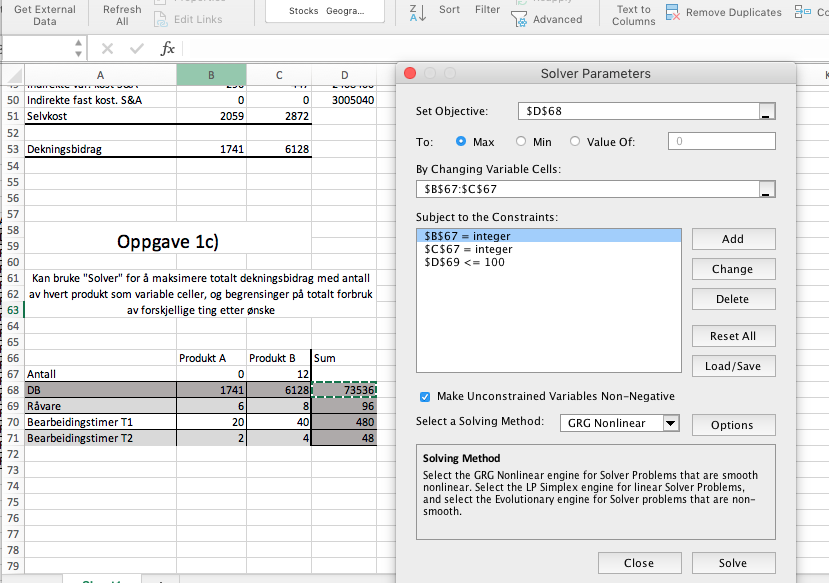The height and width of the screenshot is (583, 829).
Task: Click the Name Box field
Action: (x=37, y=49)
